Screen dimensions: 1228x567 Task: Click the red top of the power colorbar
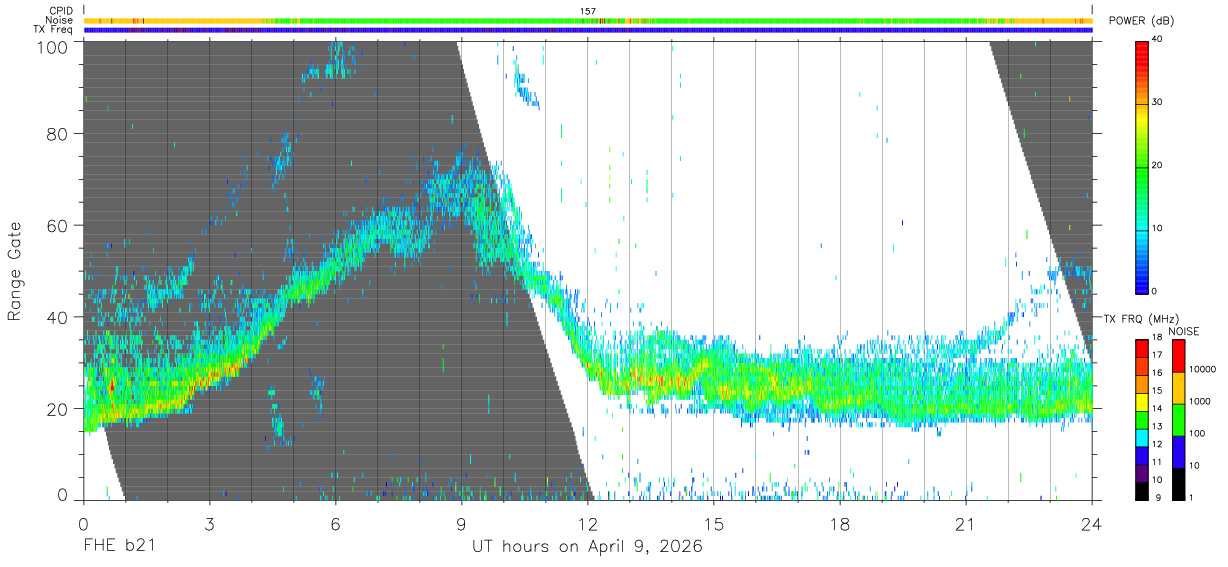pos(1141,47)
